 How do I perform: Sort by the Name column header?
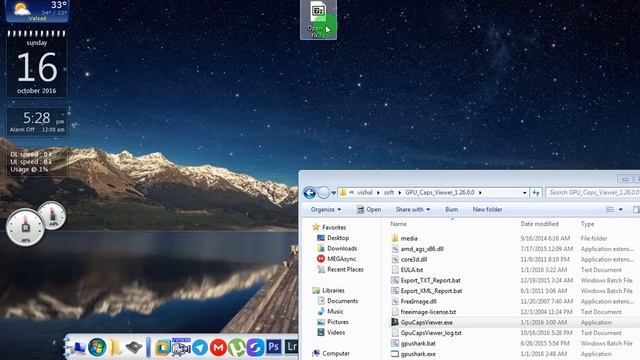click(398, 224)
